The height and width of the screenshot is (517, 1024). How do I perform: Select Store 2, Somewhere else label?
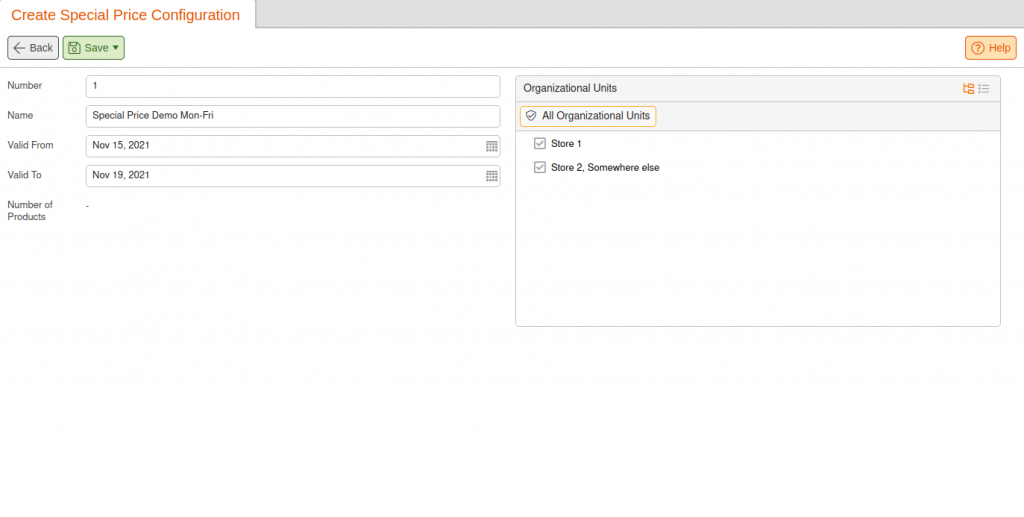click(x=605, y=168)
